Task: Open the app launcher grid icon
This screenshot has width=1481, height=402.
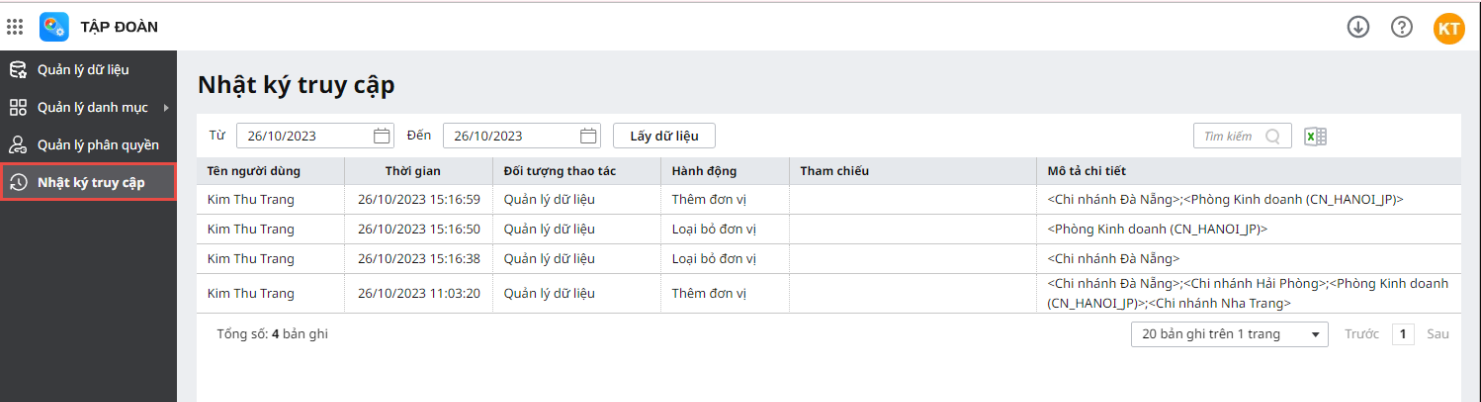Action: click(x=15, y=27)
